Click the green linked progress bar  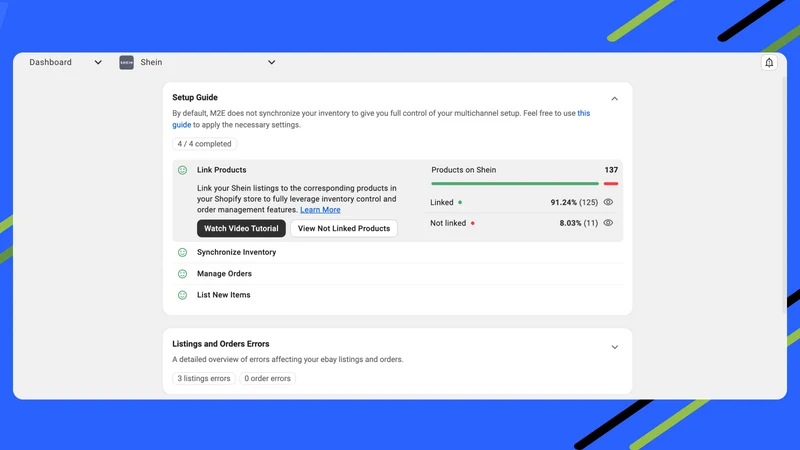(515, 184)
